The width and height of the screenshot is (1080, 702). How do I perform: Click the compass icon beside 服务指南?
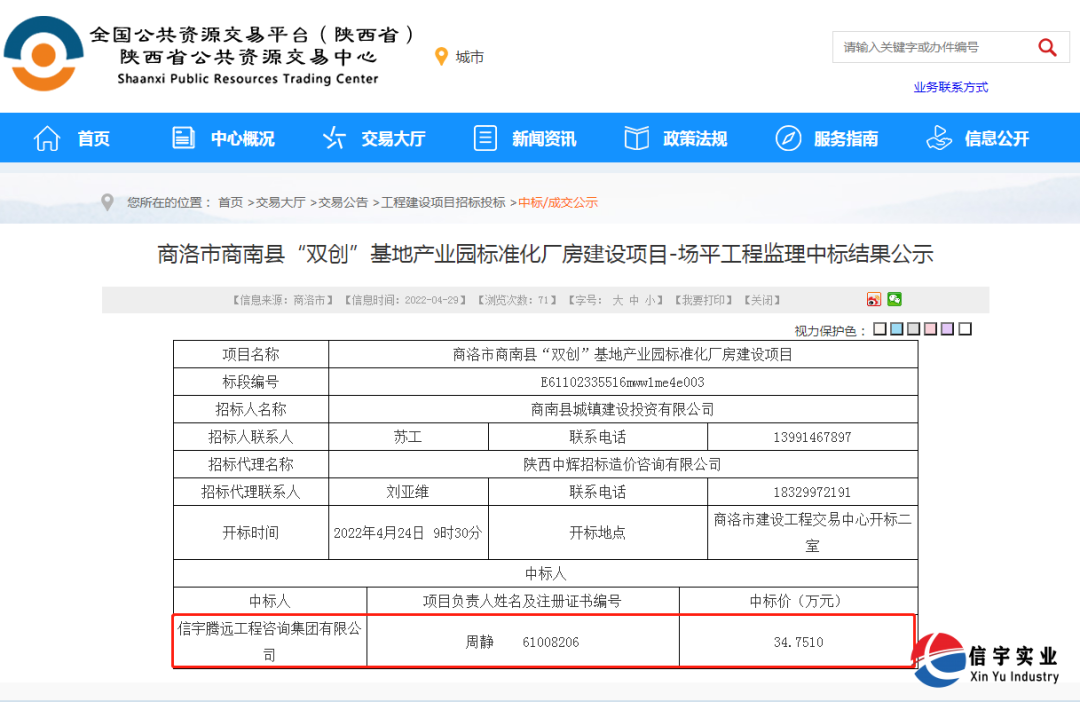788,137
